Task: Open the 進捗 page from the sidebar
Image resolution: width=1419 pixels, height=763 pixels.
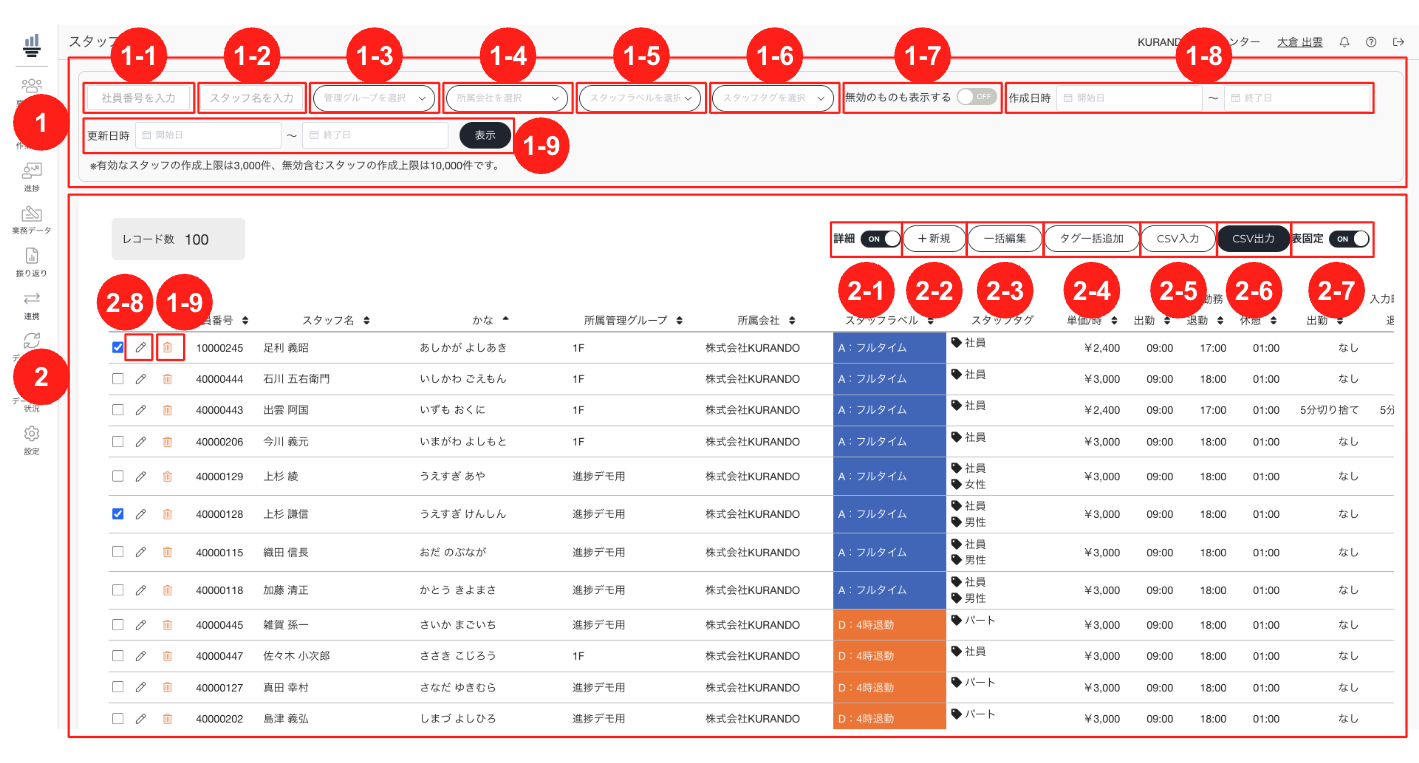Action: point(31,178)
